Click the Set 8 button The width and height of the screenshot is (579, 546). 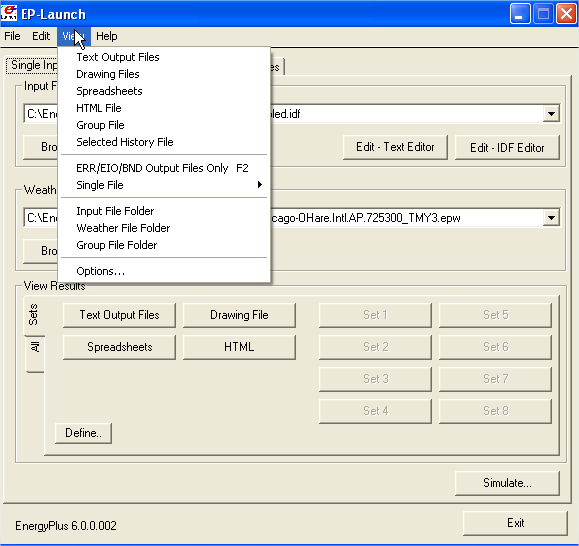click(x=495, y=411)
